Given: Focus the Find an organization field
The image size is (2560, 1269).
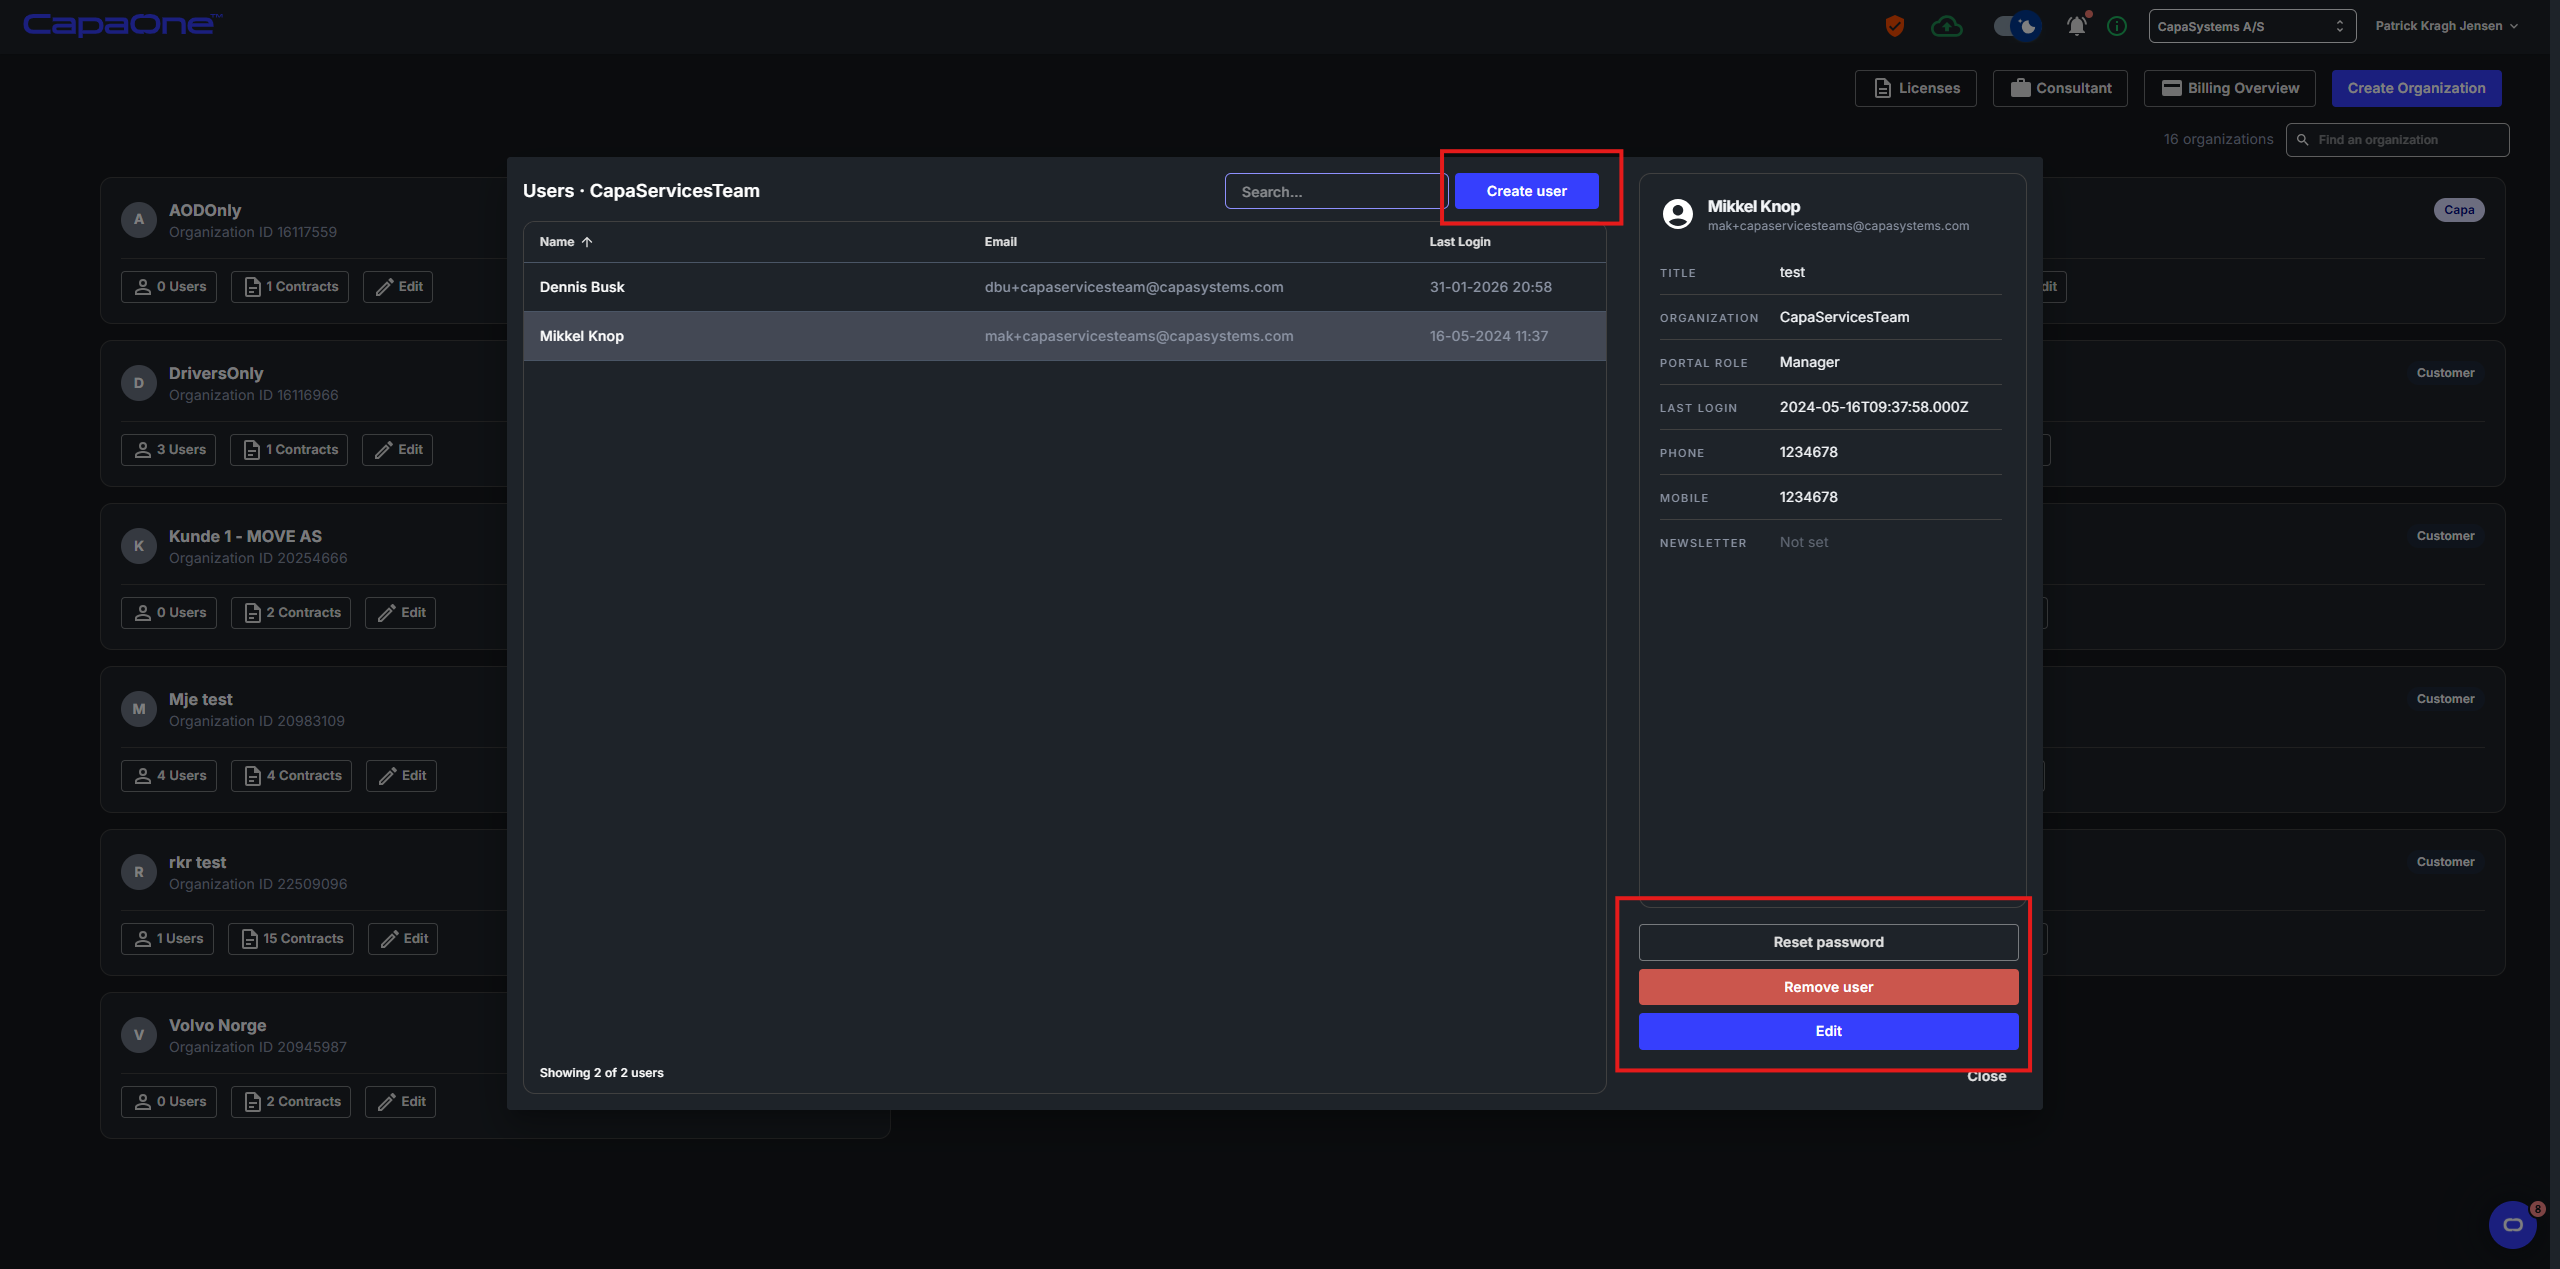Looking at the screenshot, I should [2397, 140].
